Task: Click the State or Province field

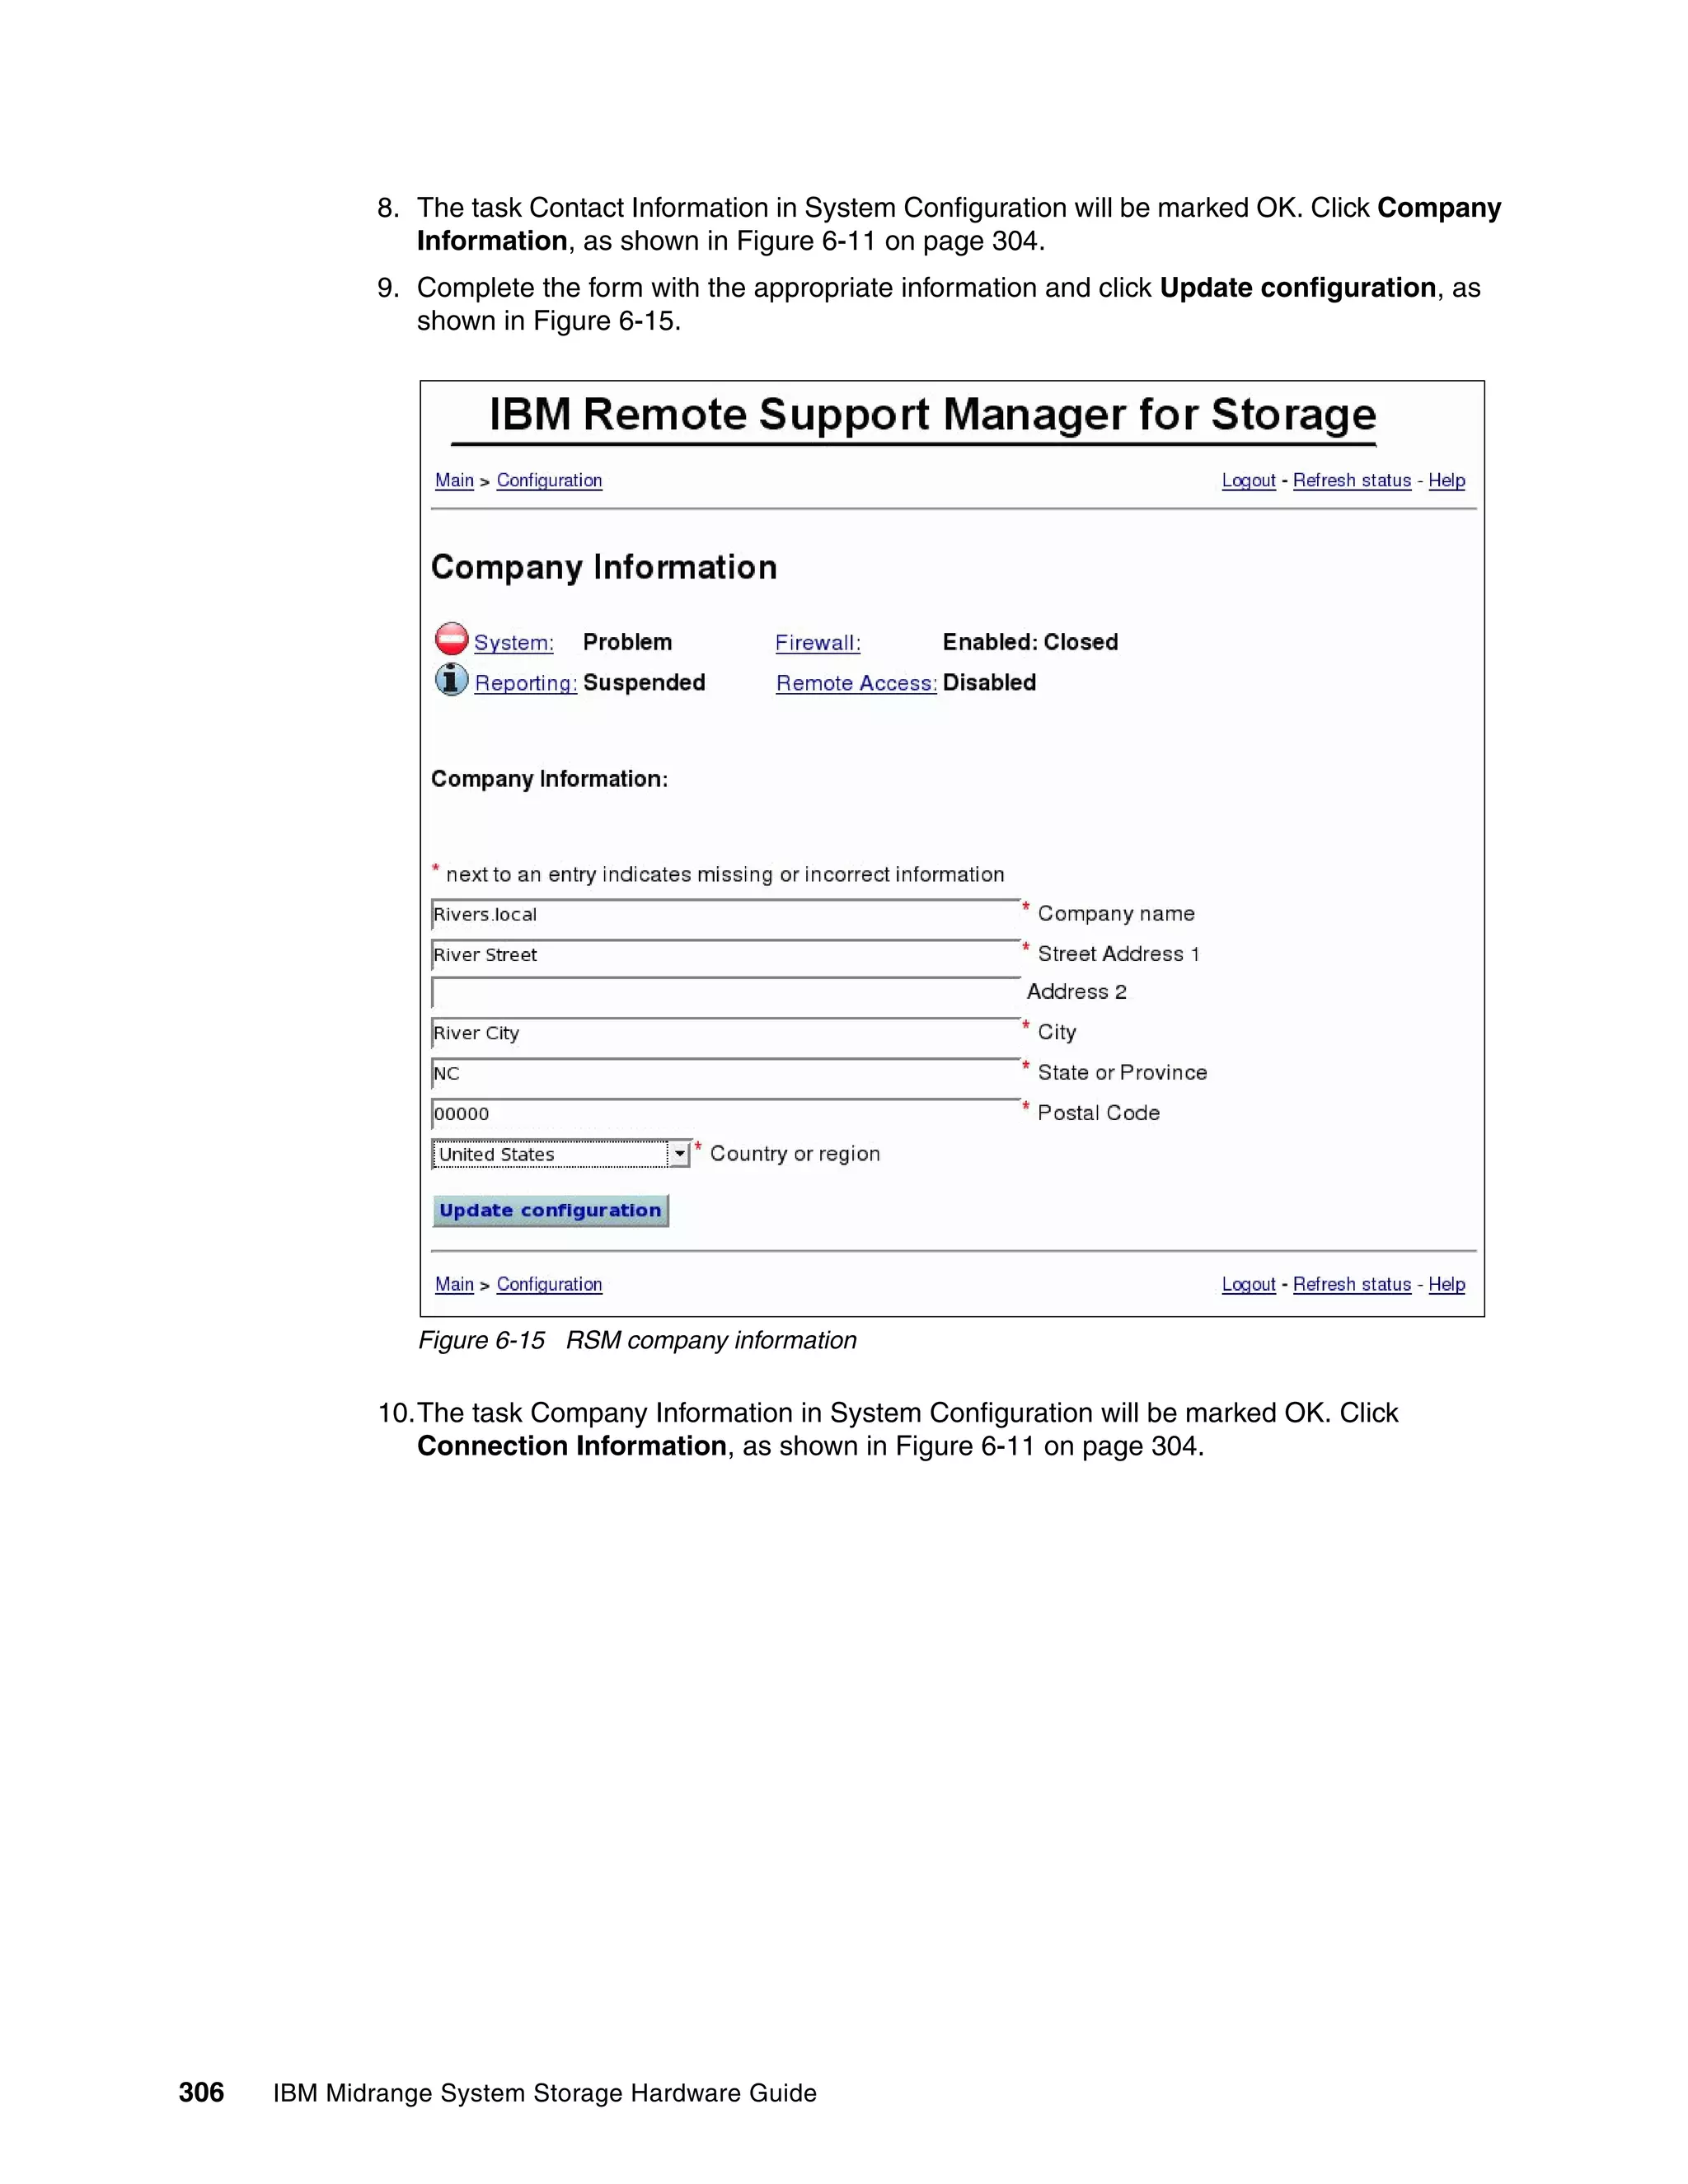Action: [x=726, y=1073]
